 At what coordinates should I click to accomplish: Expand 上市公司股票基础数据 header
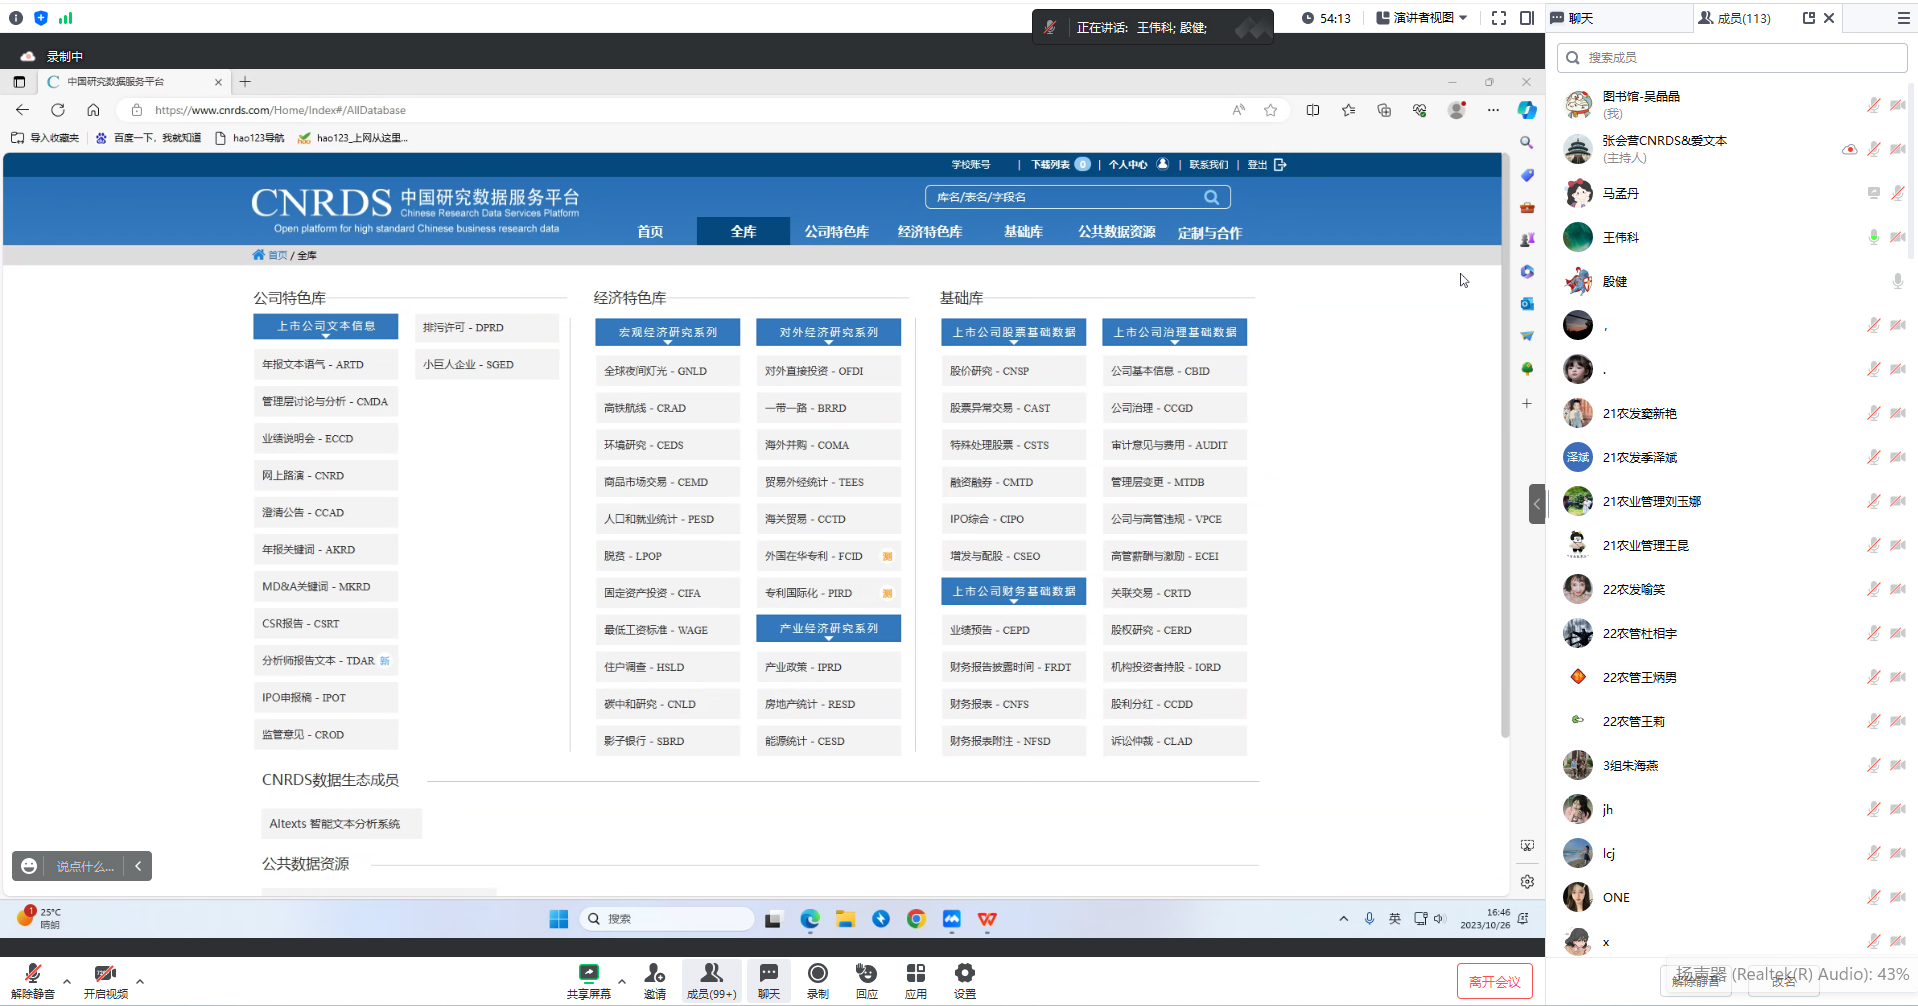(x=1013, y=333)
